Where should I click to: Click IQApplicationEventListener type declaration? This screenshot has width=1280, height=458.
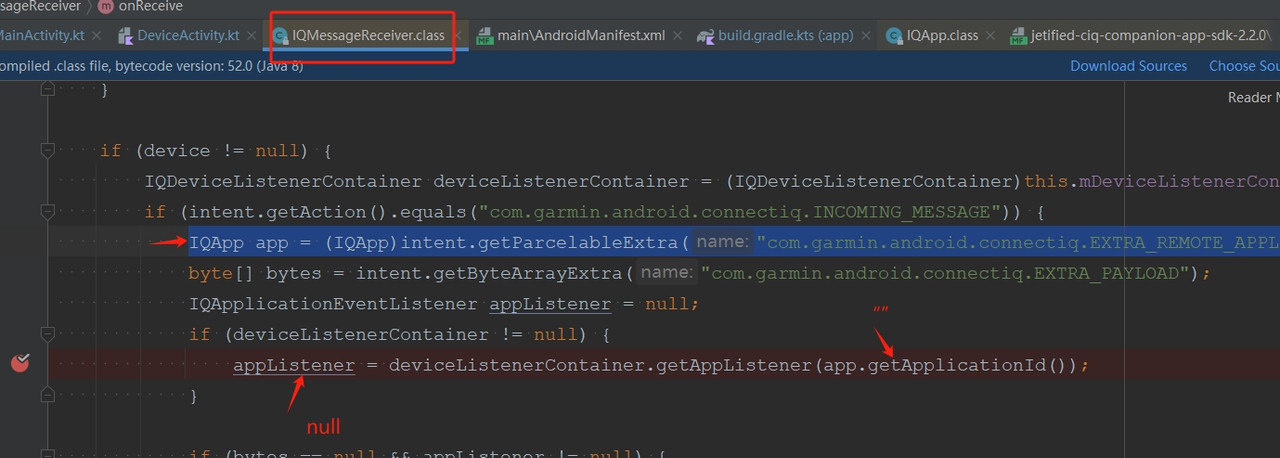click(333, 304)
